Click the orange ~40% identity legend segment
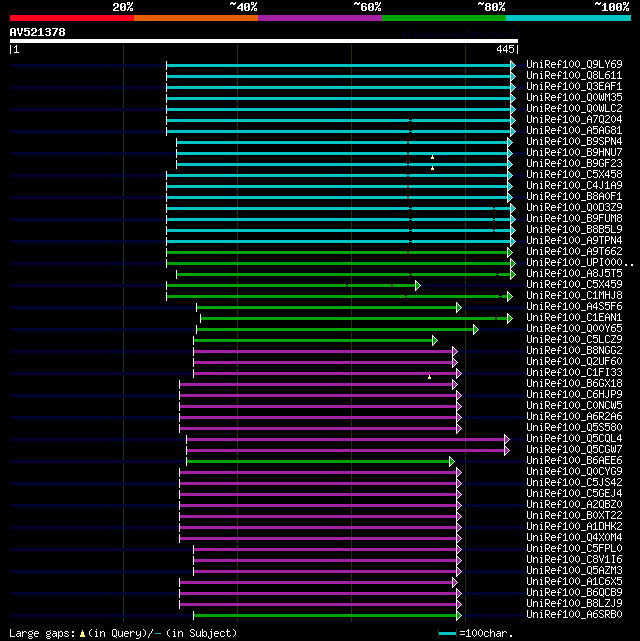This screenshot has width=640, height=641. tap(196, 18)
